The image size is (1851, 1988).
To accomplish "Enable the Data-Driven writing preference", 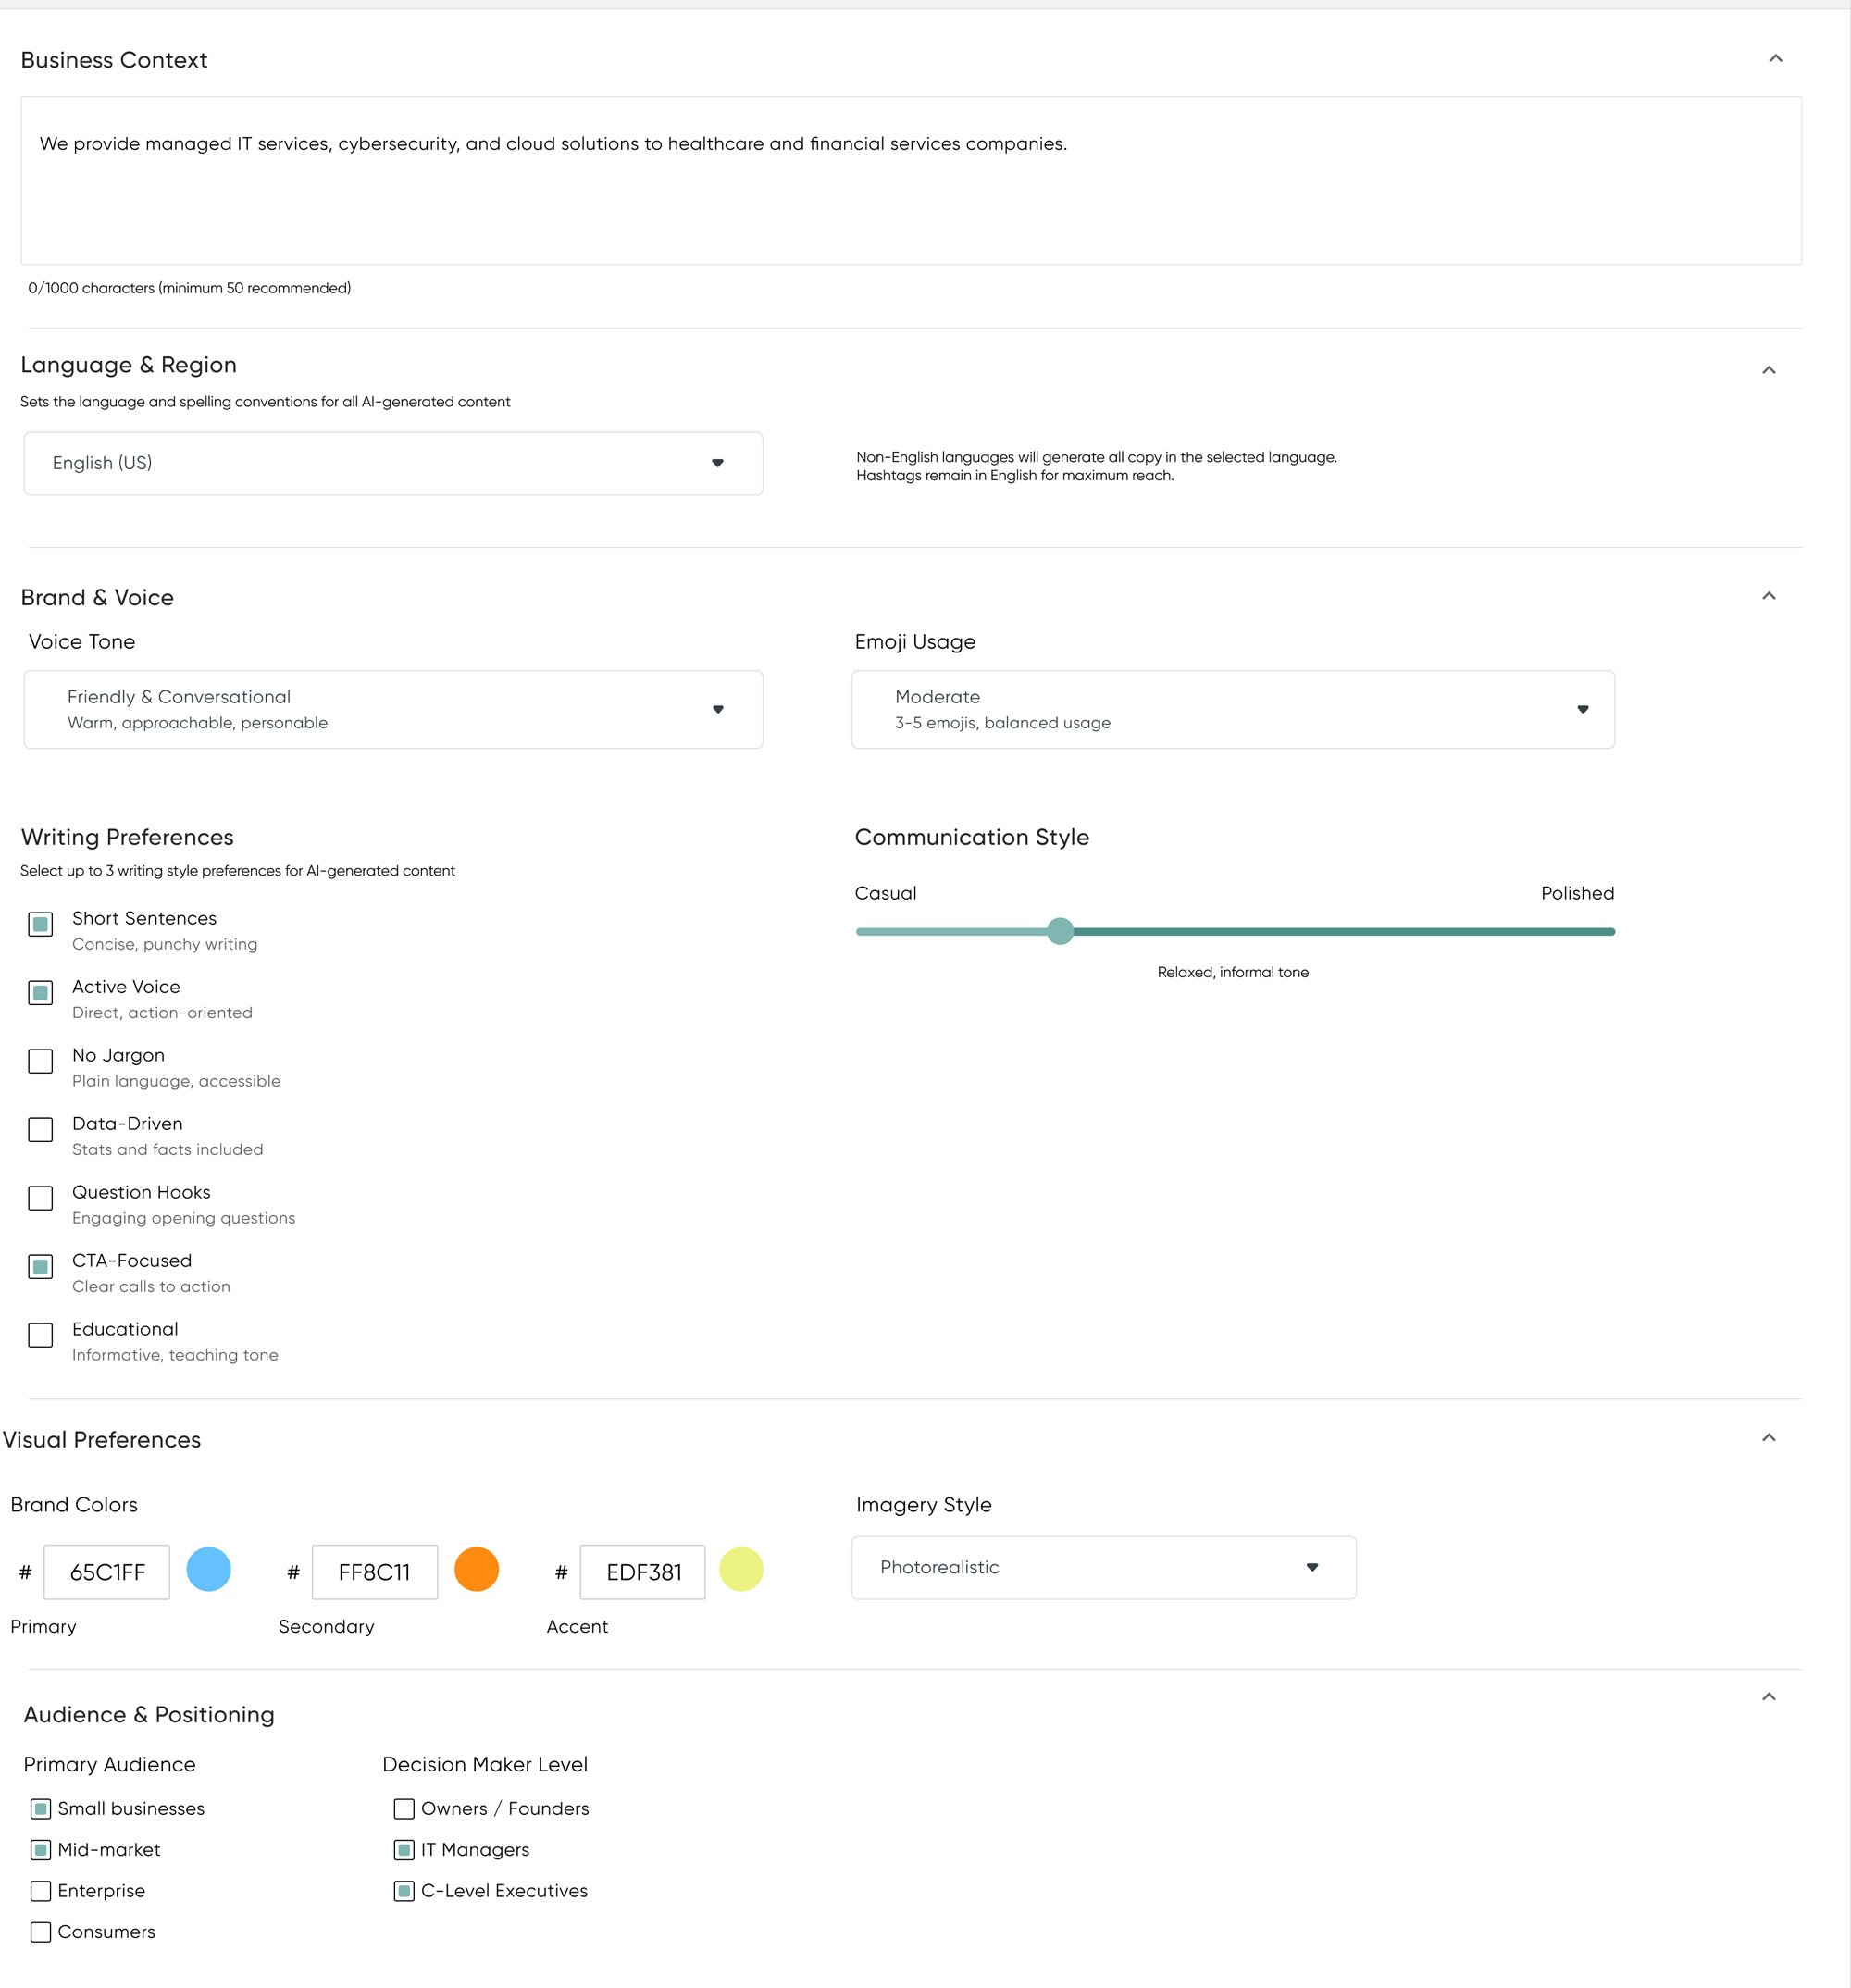I will (x=40, y=1130).
